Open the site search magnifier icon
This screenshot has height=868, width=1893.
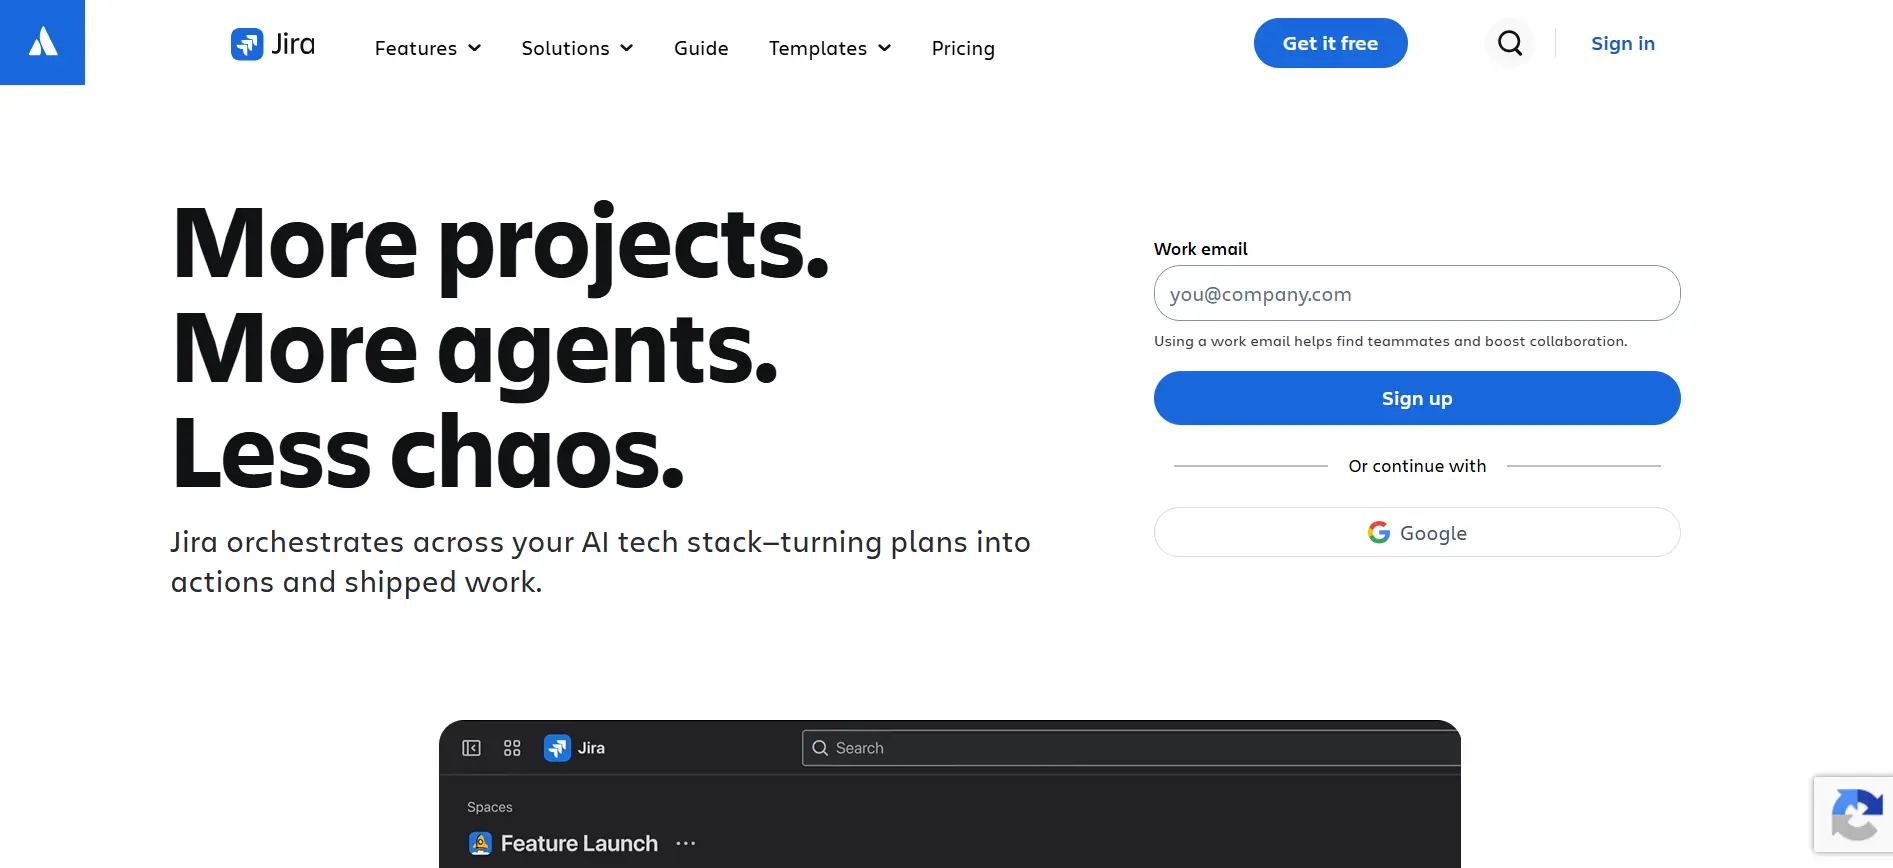point(1510,43)
